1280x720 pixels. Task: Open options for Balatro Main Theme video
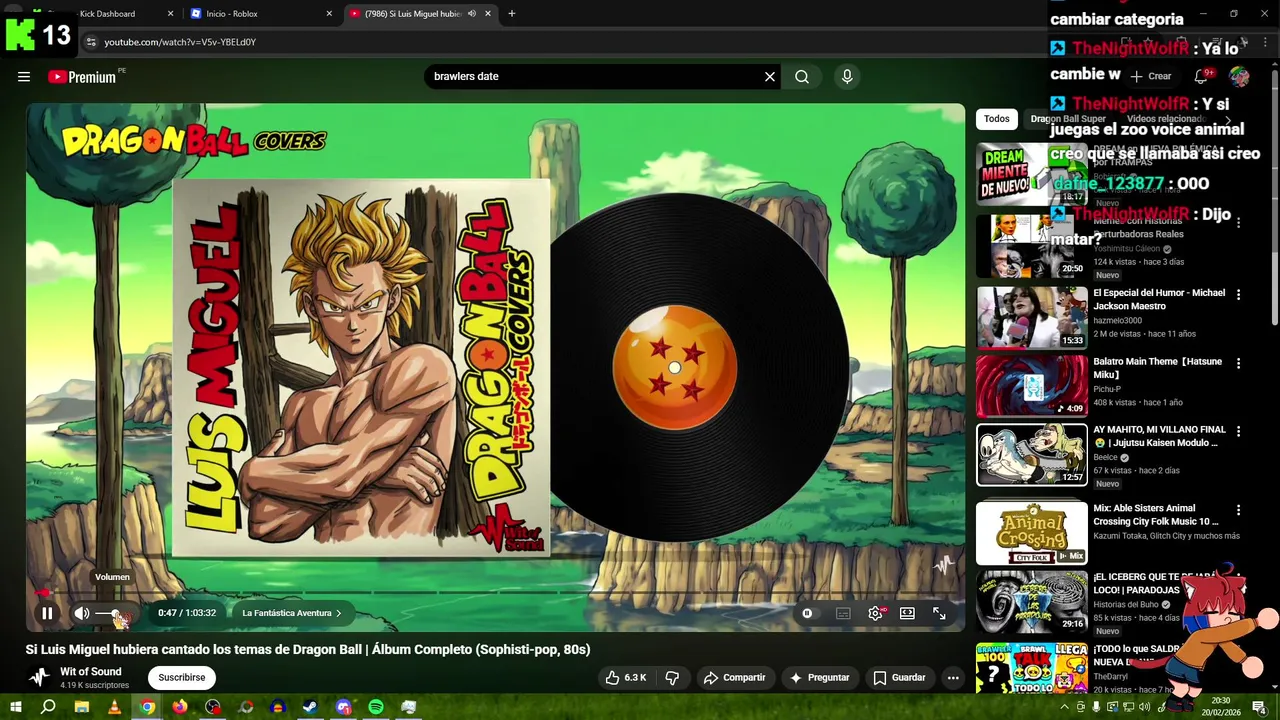(x=1238, y=364)
